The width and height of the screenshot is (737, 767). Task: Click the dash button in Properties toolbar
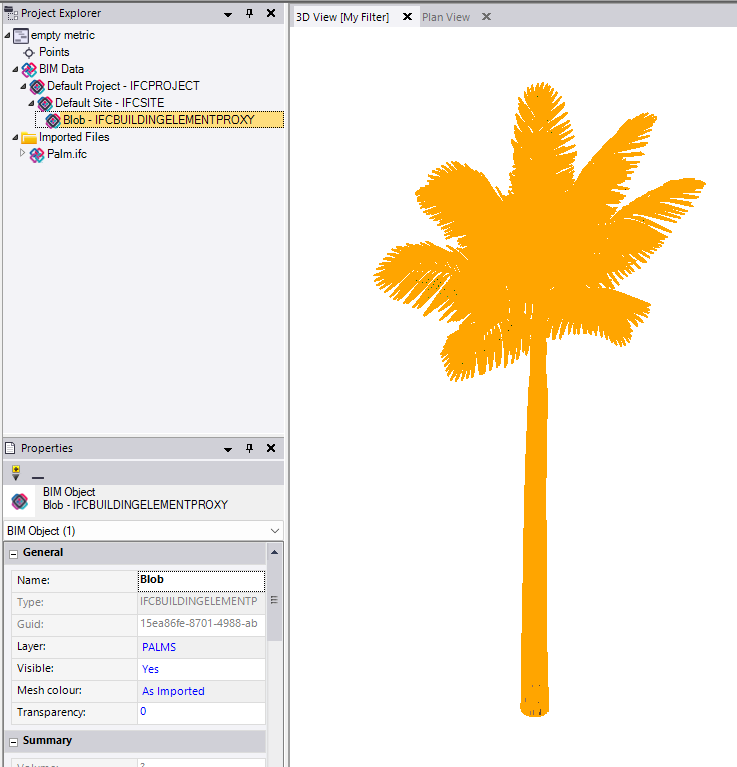click(38, 477)
